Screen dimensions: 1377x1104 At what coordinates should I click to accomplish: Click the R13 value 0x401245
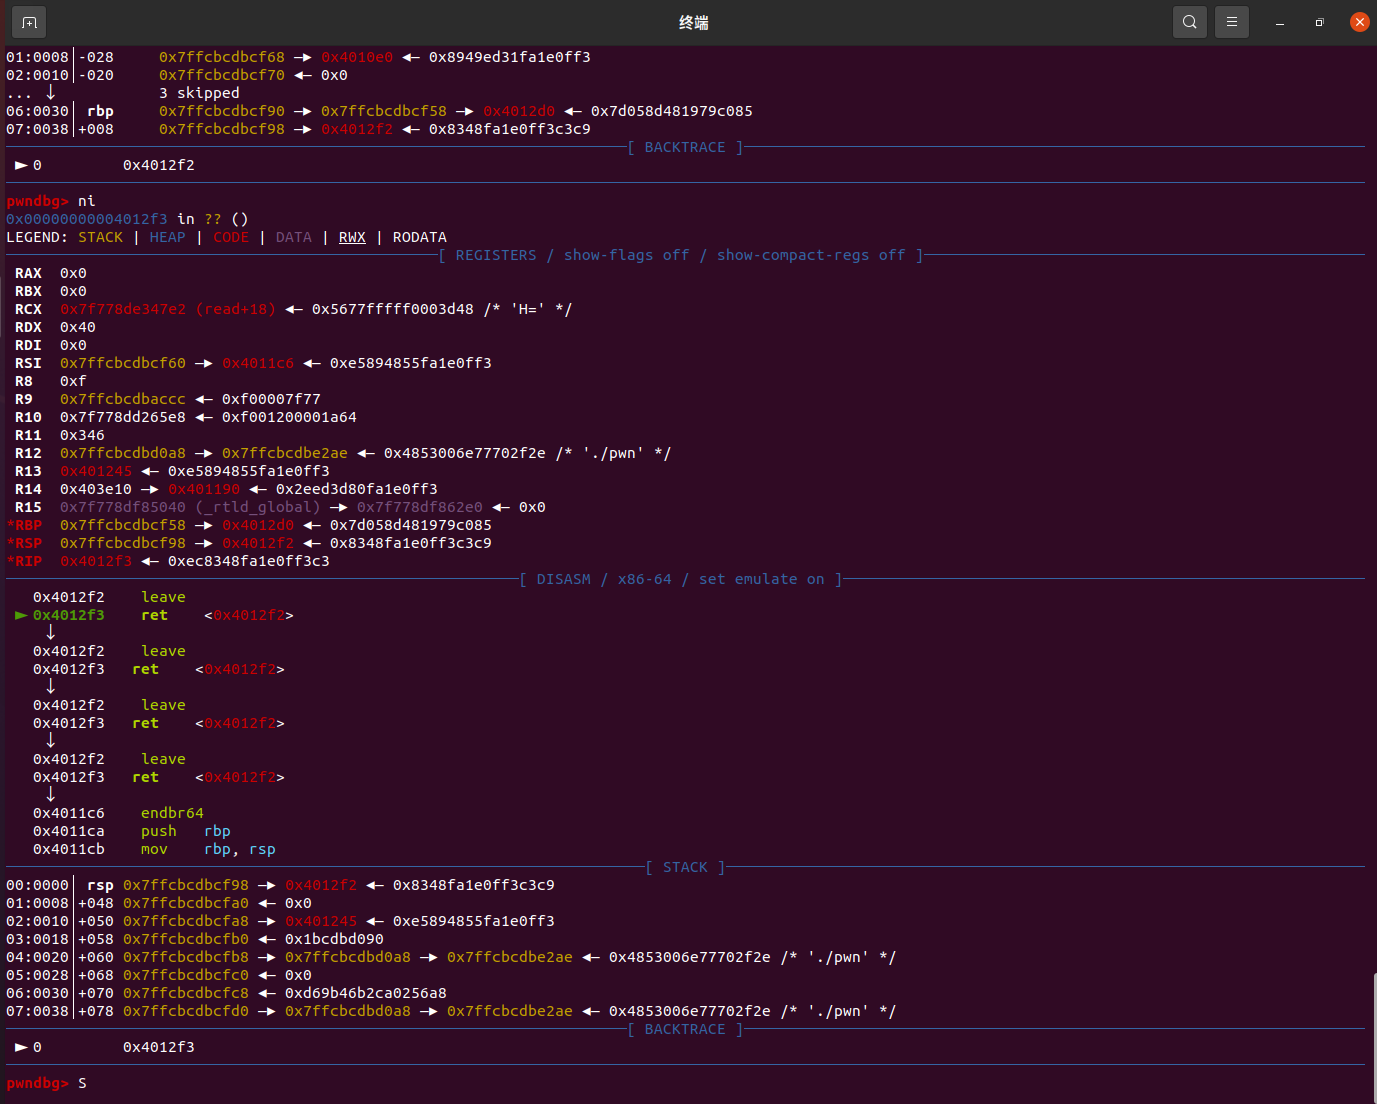(96, 471)
